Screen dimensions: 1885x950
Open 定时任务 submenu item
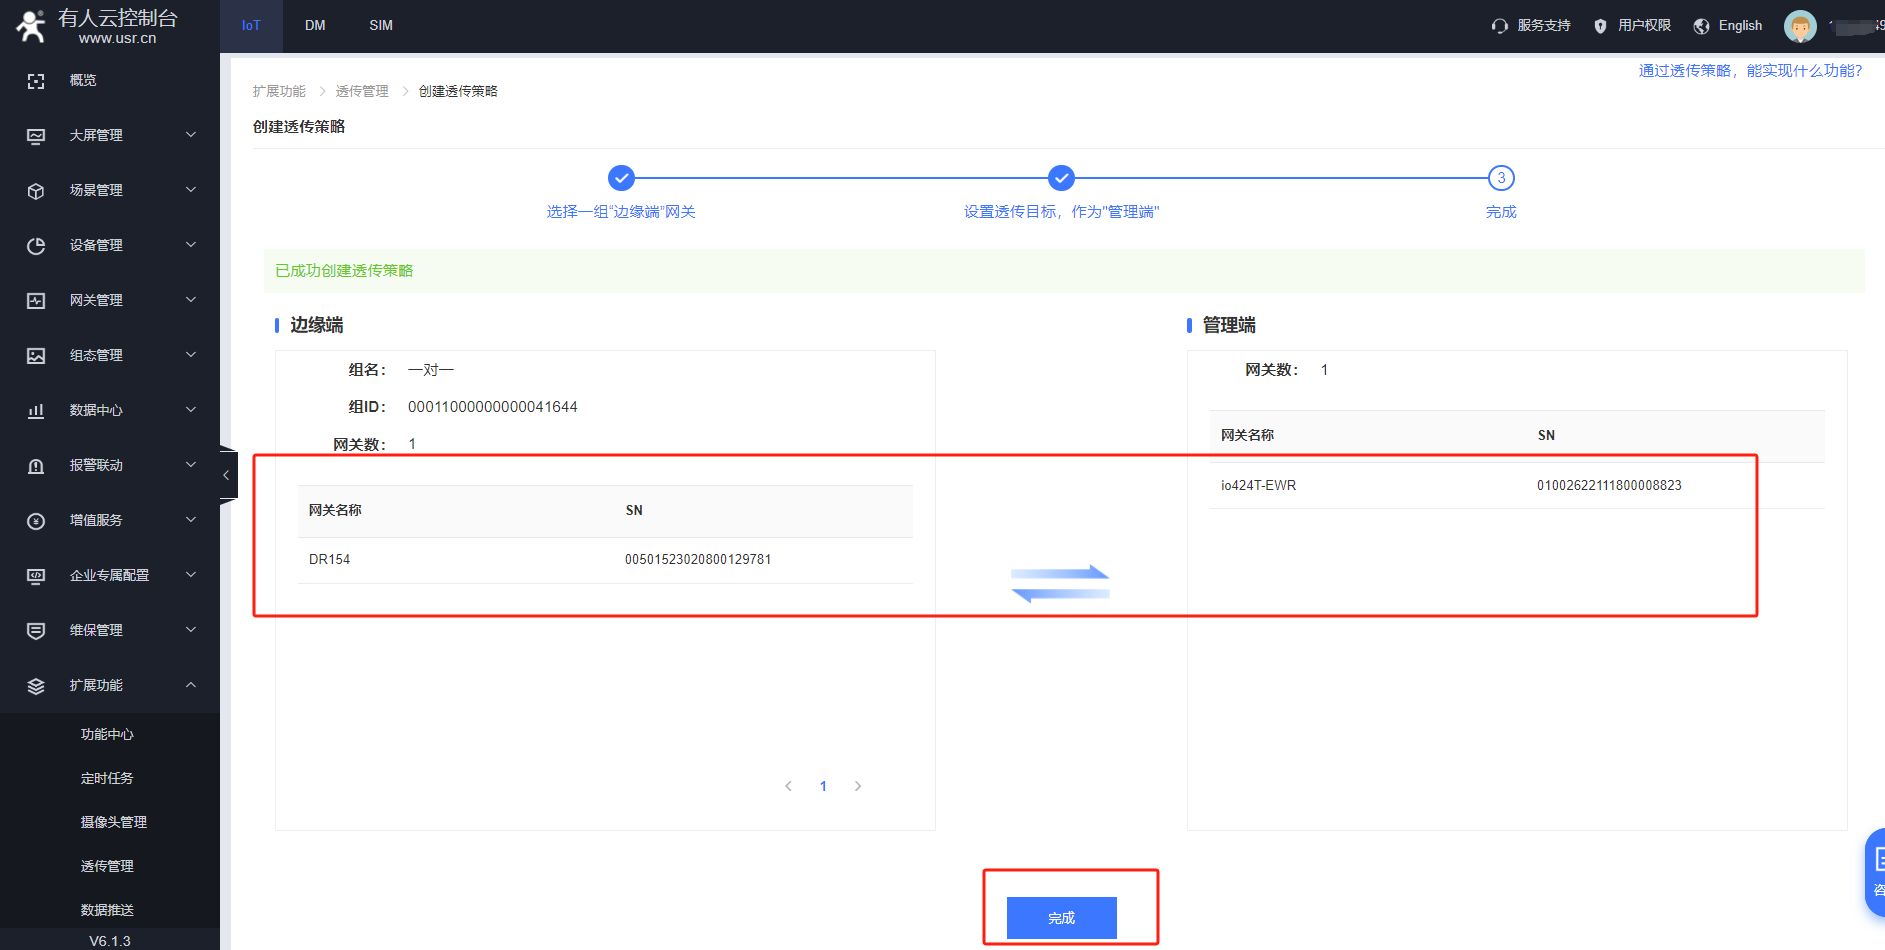pyautogui.click(x=107, y=779)
